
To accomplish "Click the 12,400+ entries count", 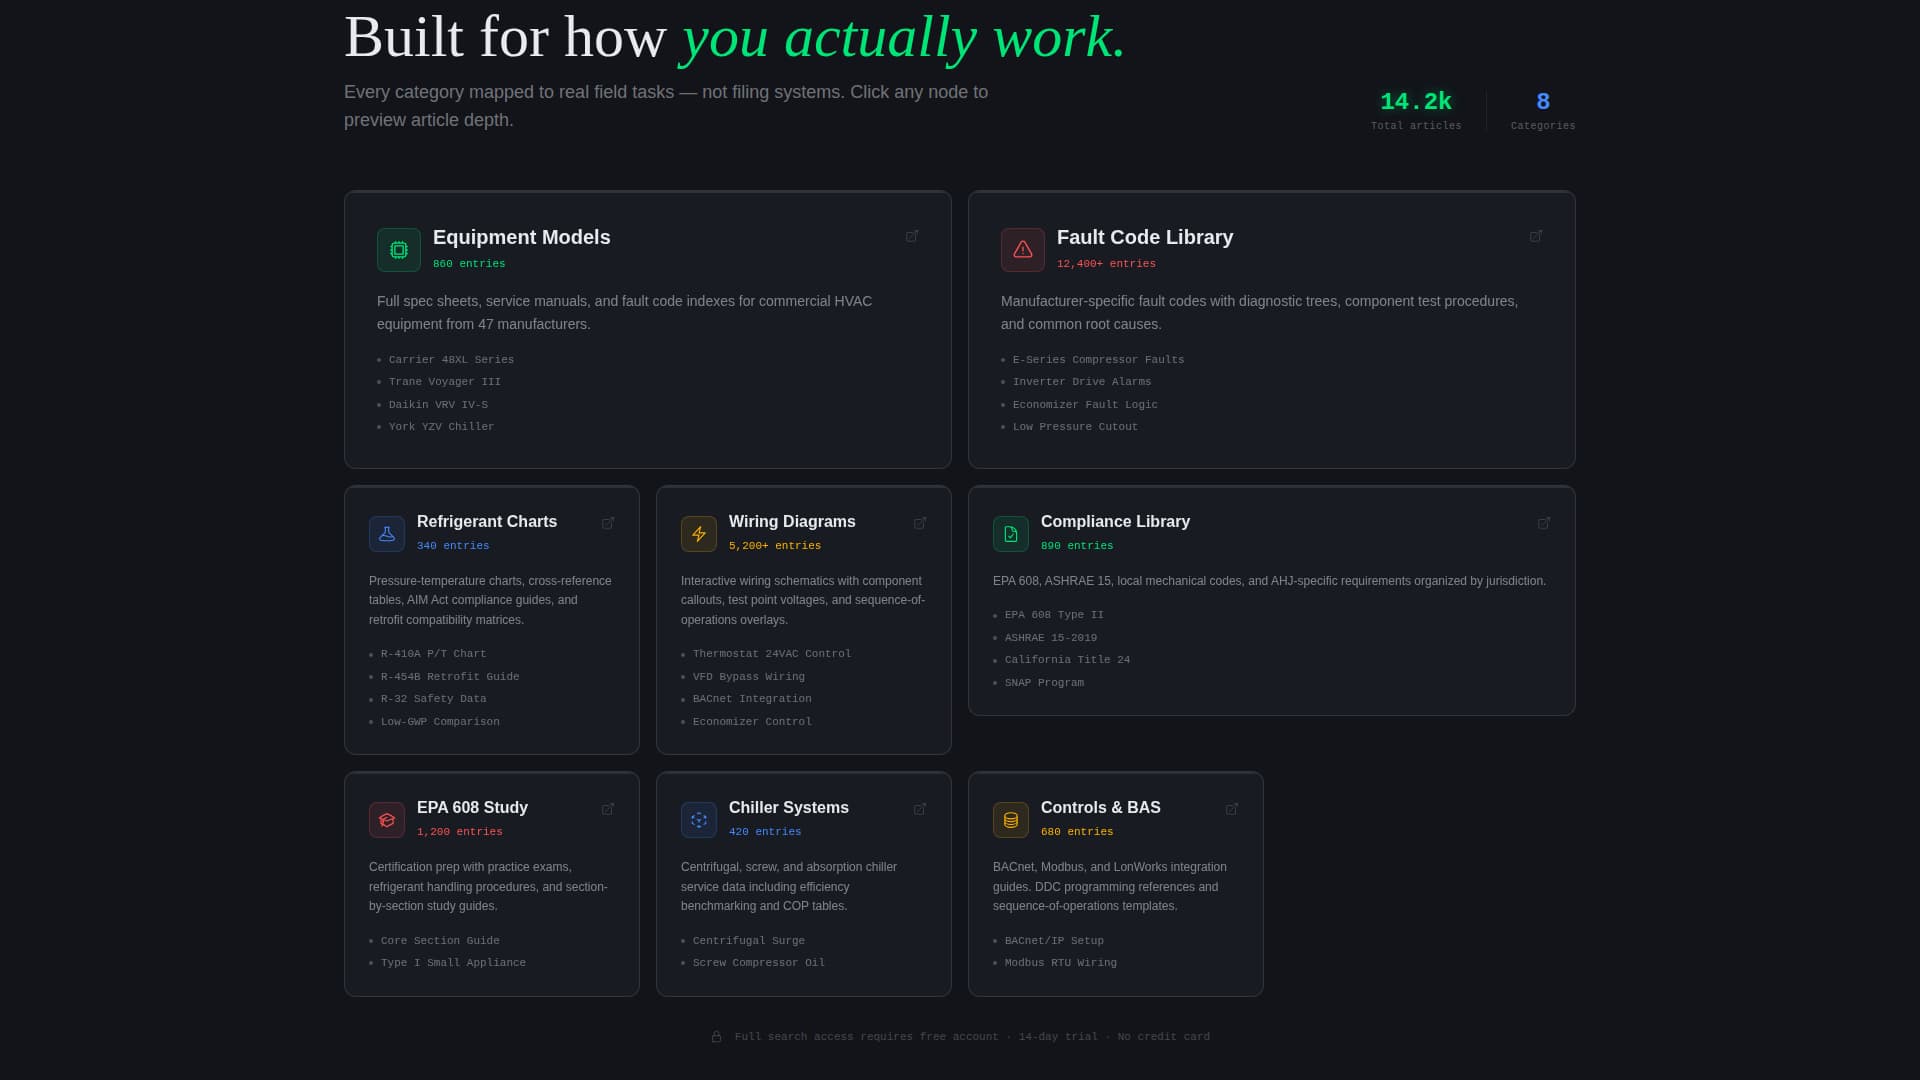I will coord(1106,264).
